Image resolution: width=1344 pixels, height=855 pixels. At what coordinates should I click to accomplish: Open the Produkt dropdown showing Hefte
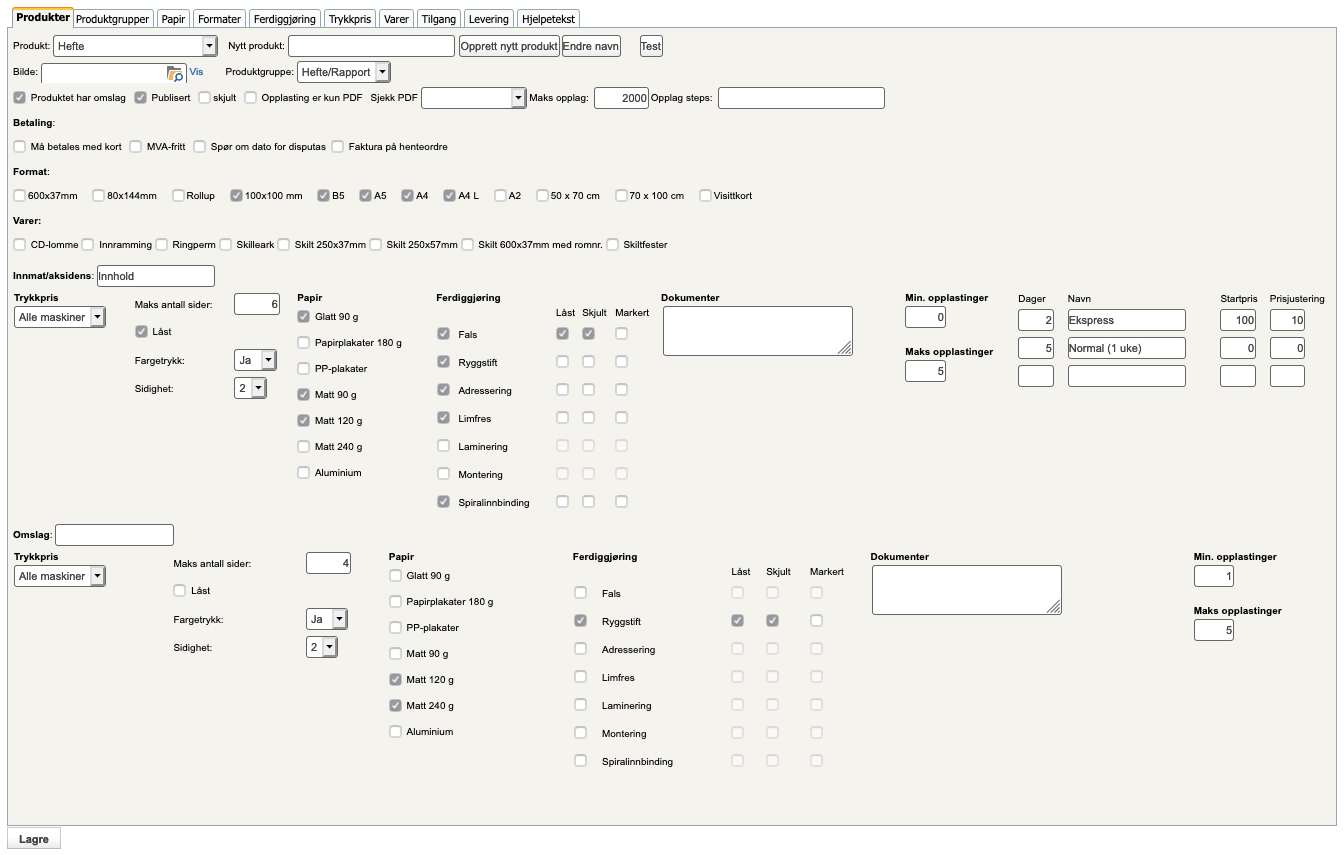135,46
